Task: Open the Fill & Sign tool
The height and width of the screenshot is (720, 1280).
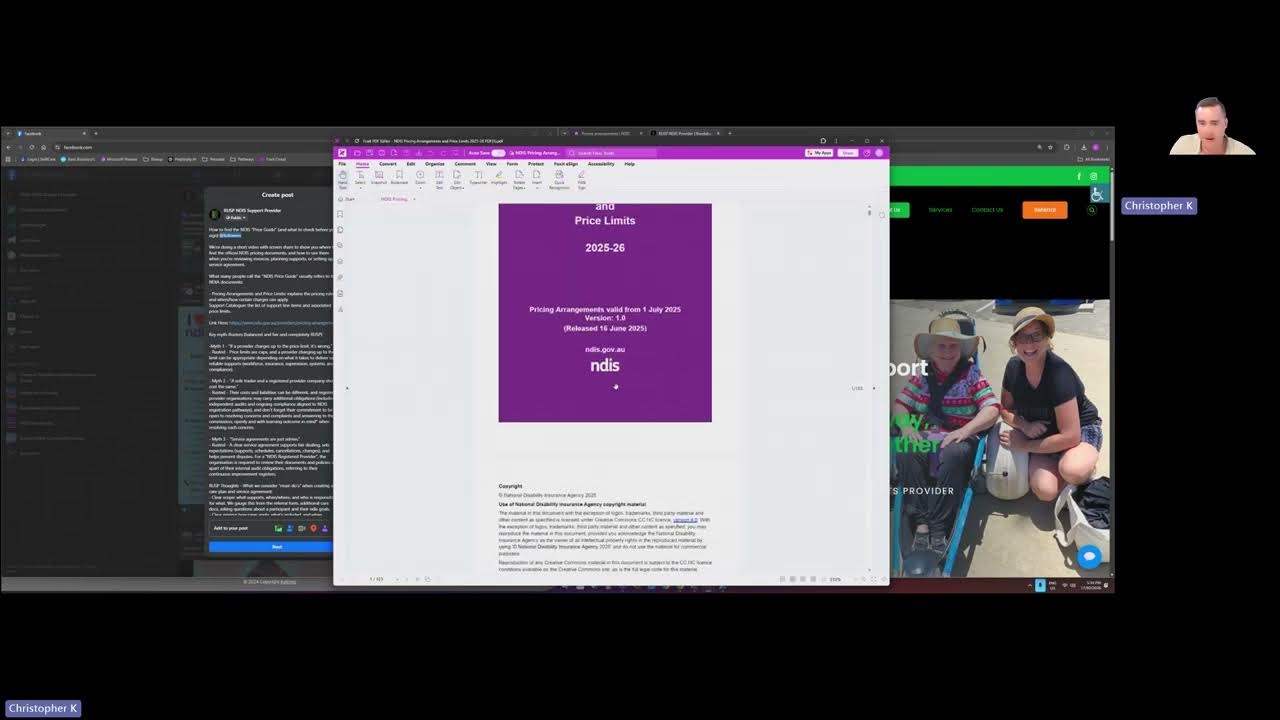Action: pos(582,179)
